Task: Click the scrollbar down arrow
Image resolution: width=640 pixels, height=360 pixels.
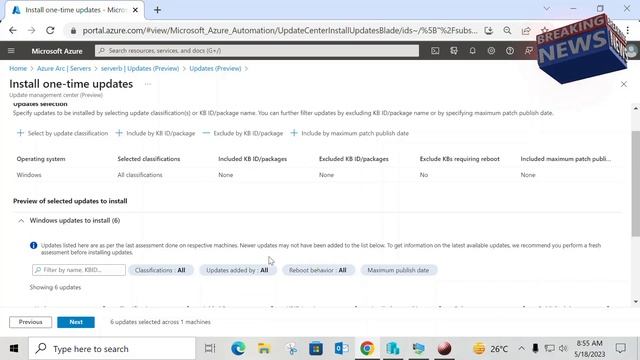Action: click(636, 302)
